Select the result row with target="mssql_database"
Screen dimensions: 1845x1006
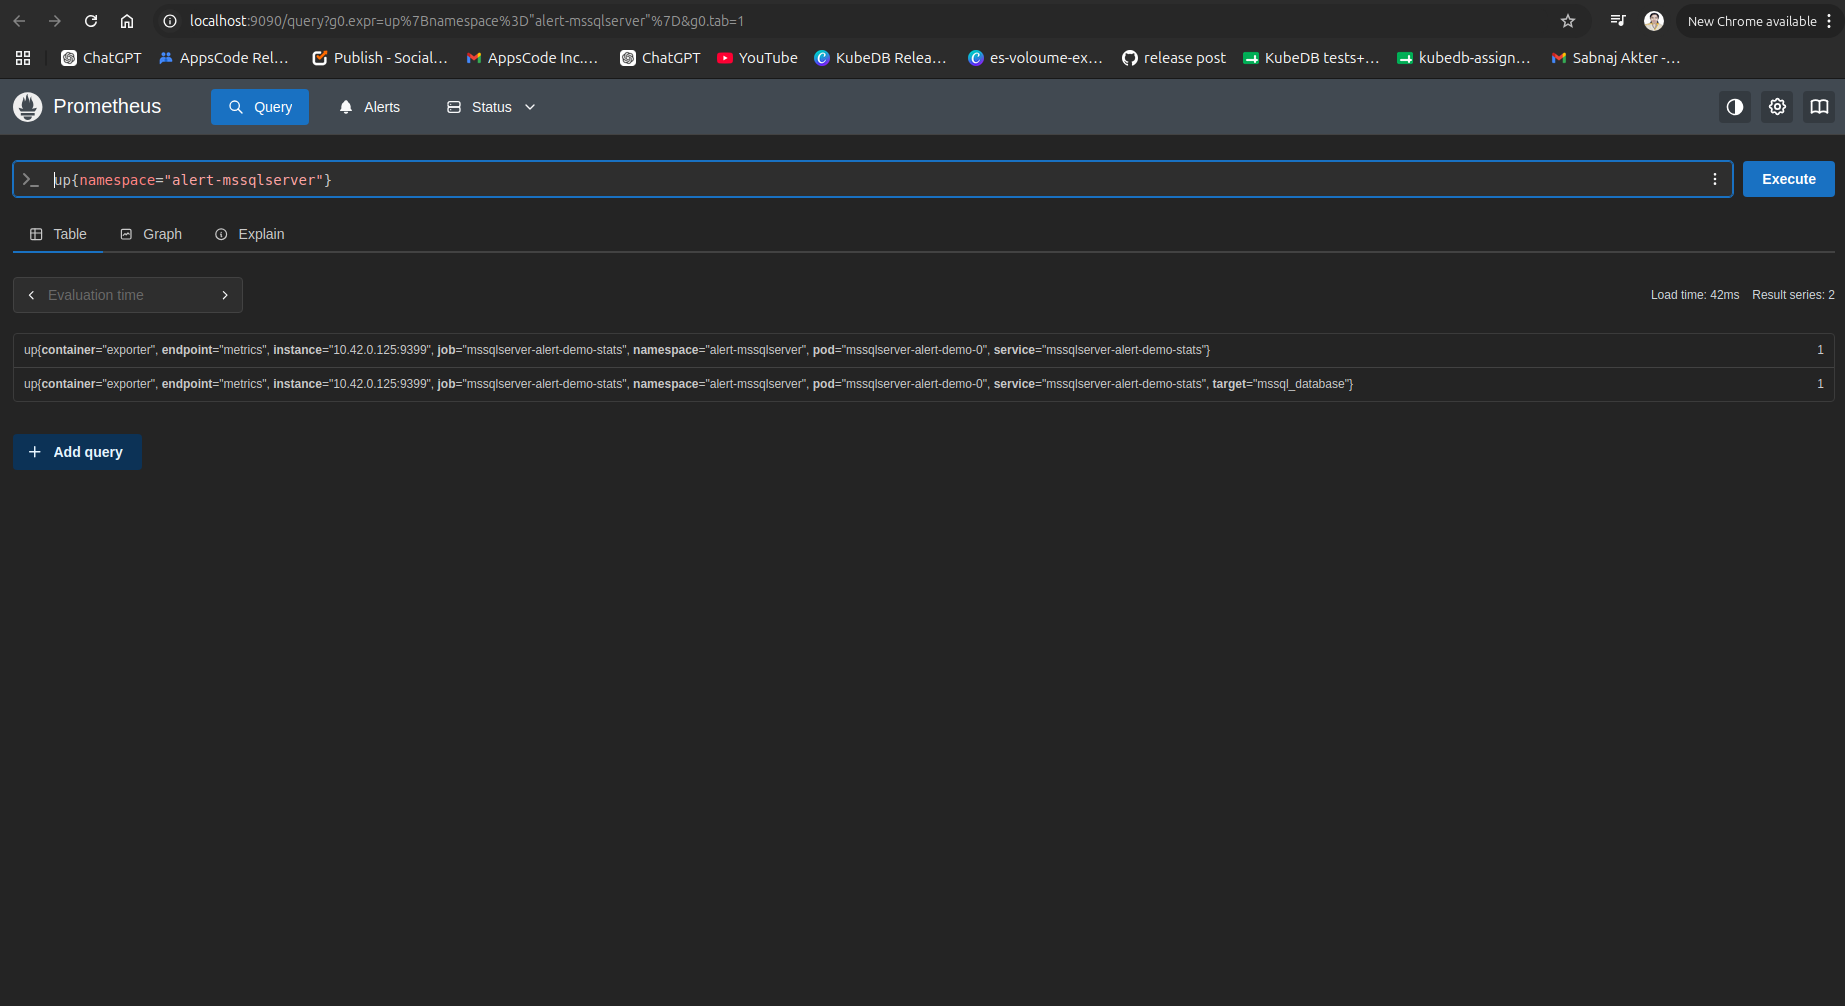[923, 384]
